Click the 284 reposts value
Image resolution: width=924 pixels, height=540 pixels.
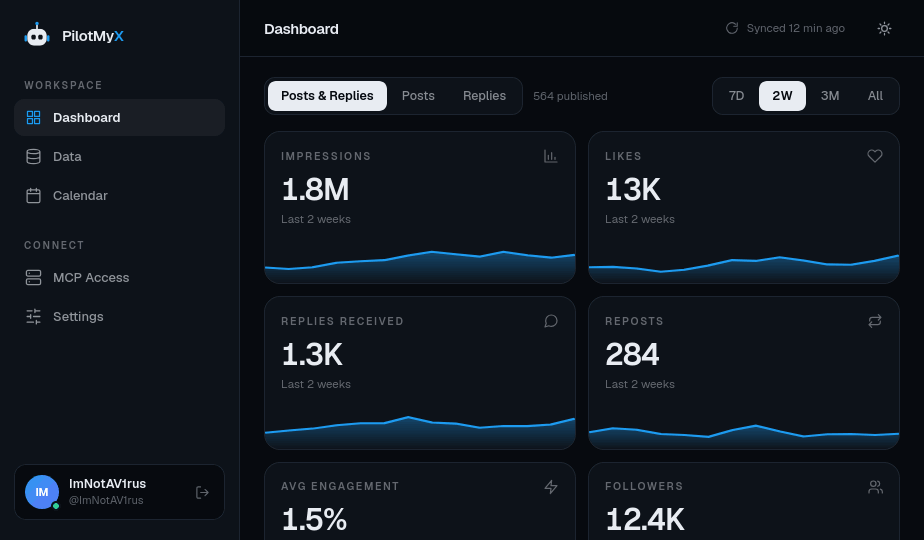coord(632,354)
